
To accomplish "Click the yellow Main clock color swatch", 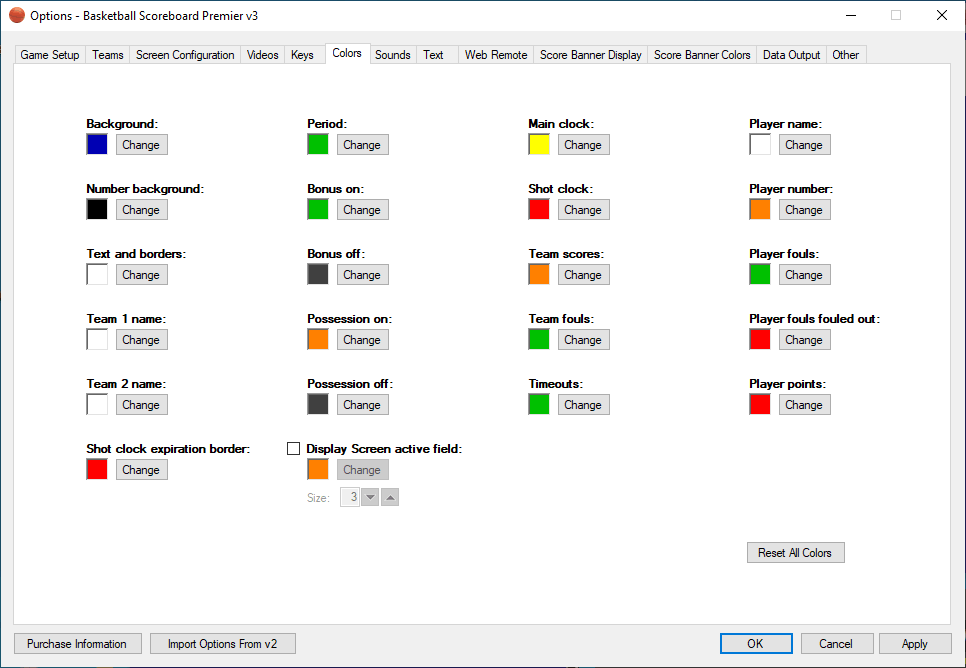I will click(x=539, y=145).
